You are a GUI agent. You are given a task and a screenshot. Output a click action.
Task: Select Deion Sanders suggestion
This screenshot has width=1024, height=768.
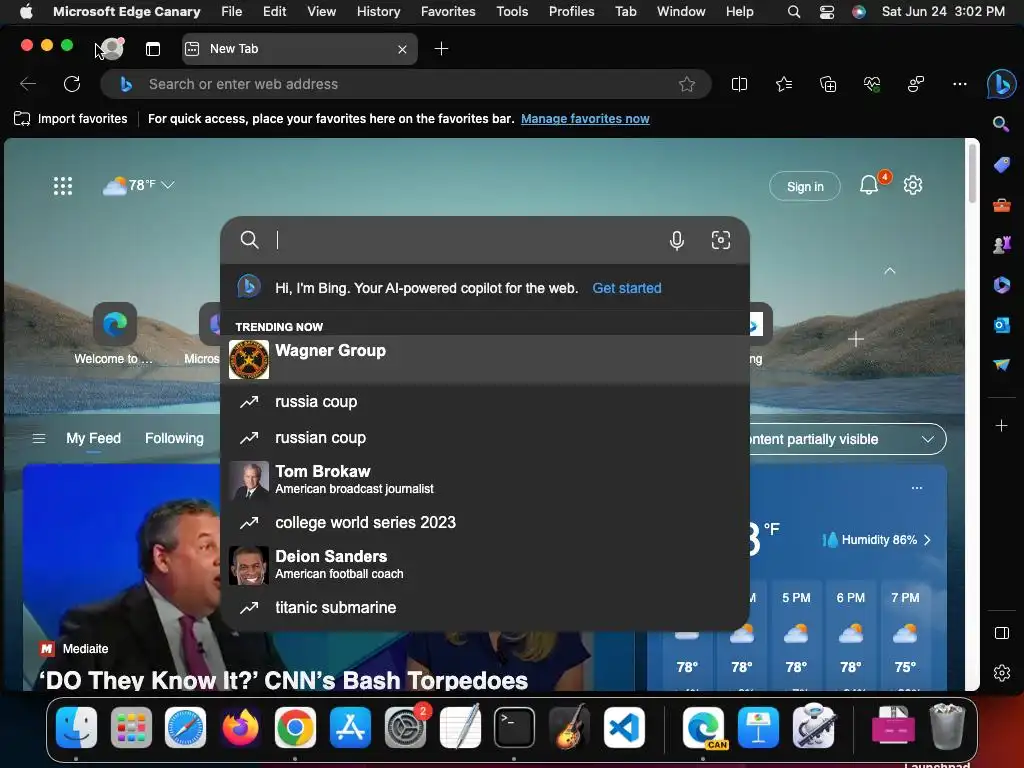(x=485, y=564)
